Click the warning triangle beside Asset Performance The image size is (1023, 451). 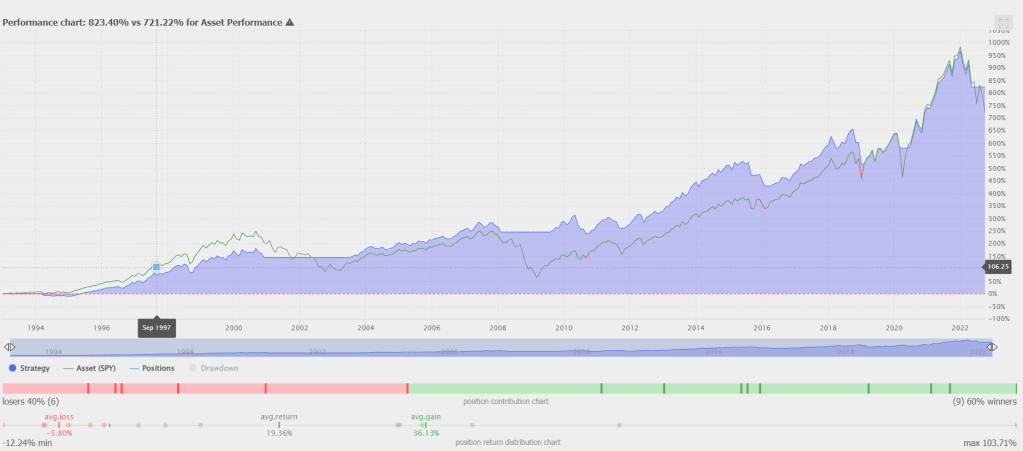point(290,21)
